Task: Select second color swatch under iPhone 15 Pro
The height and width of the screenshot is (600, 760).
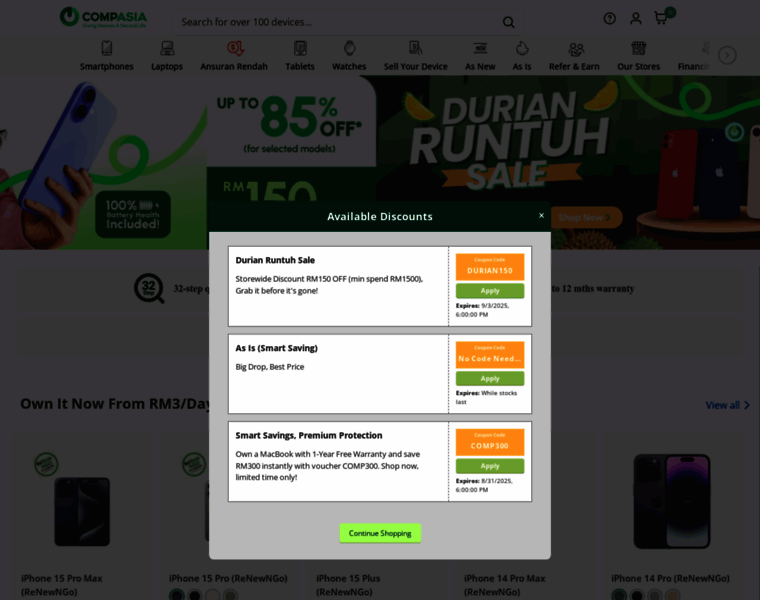Action: pos(195,595)
